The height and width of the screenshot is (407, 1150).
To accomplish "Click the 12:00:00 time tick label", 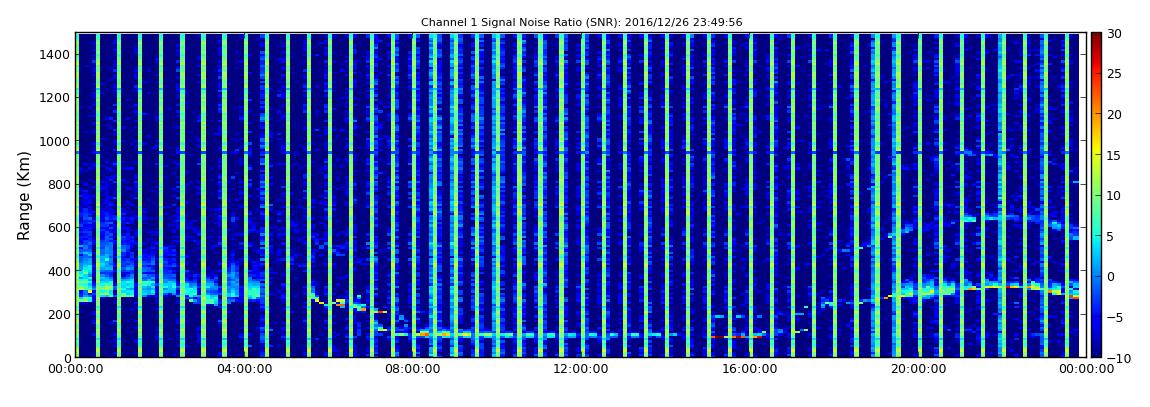I will (581, 369).
